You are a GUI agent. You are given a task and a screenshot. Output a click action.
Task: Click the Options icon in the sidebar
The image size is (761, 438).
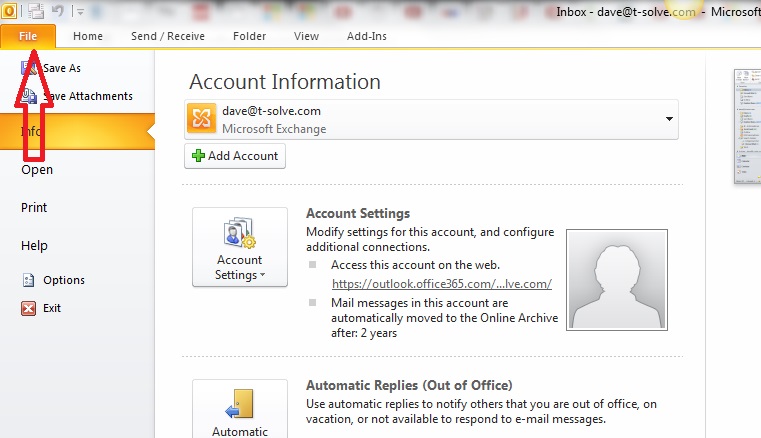(x=28, y=280)
